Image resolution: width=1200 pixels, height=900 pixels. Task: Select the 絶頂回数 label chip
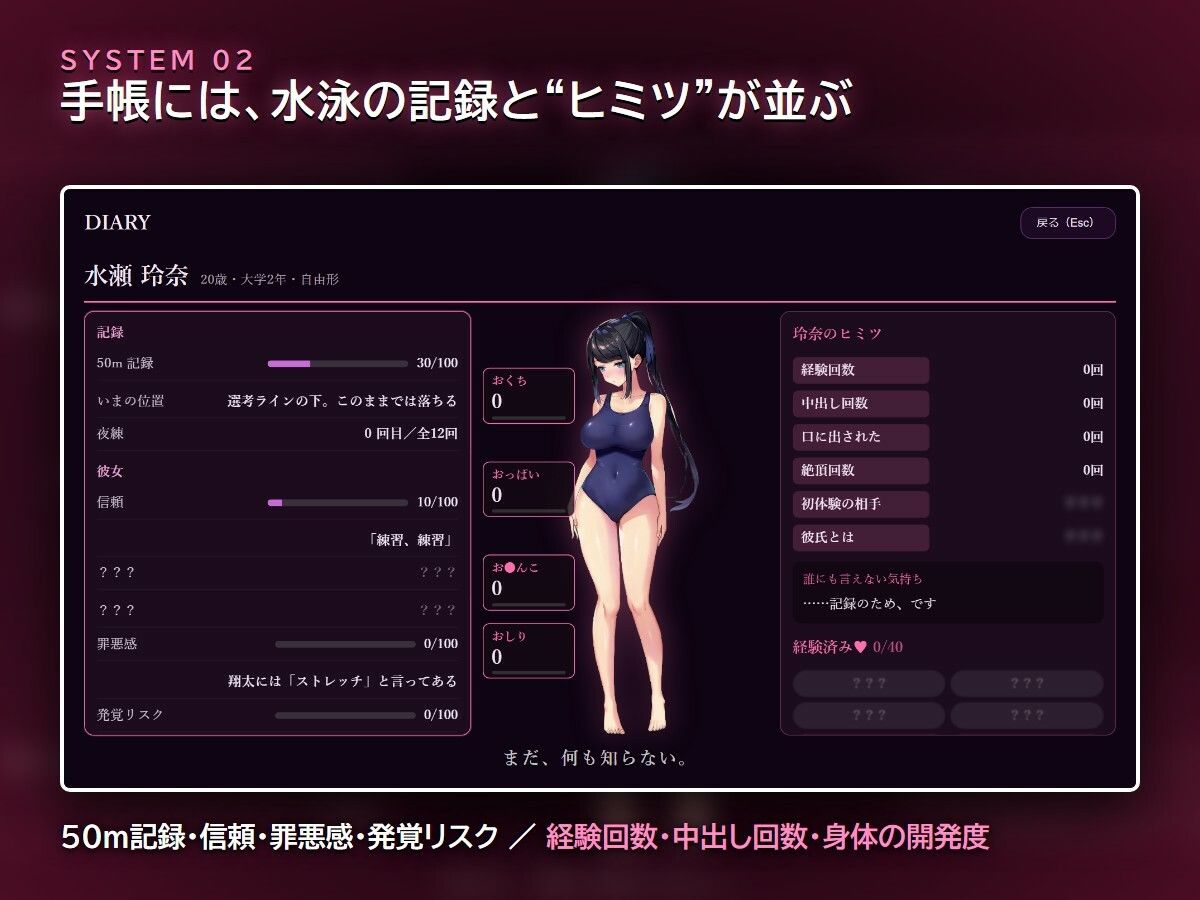(861, 471)
